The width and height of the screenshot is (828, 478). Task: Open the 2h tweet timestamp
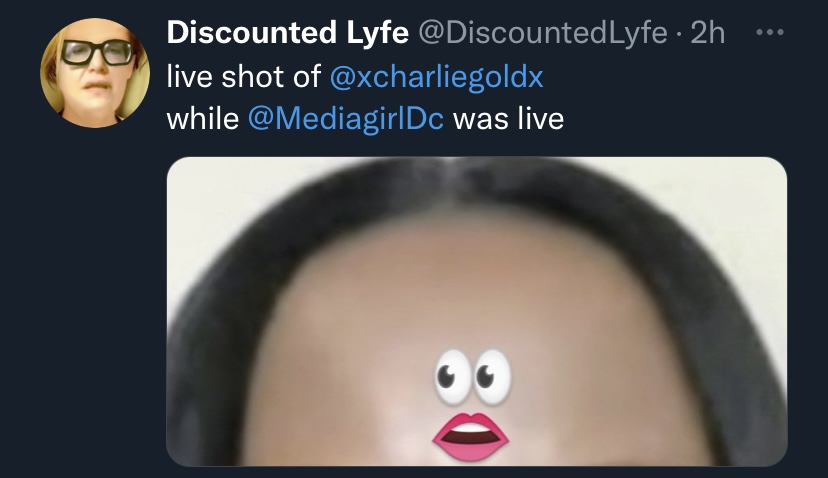click(708, 33)
